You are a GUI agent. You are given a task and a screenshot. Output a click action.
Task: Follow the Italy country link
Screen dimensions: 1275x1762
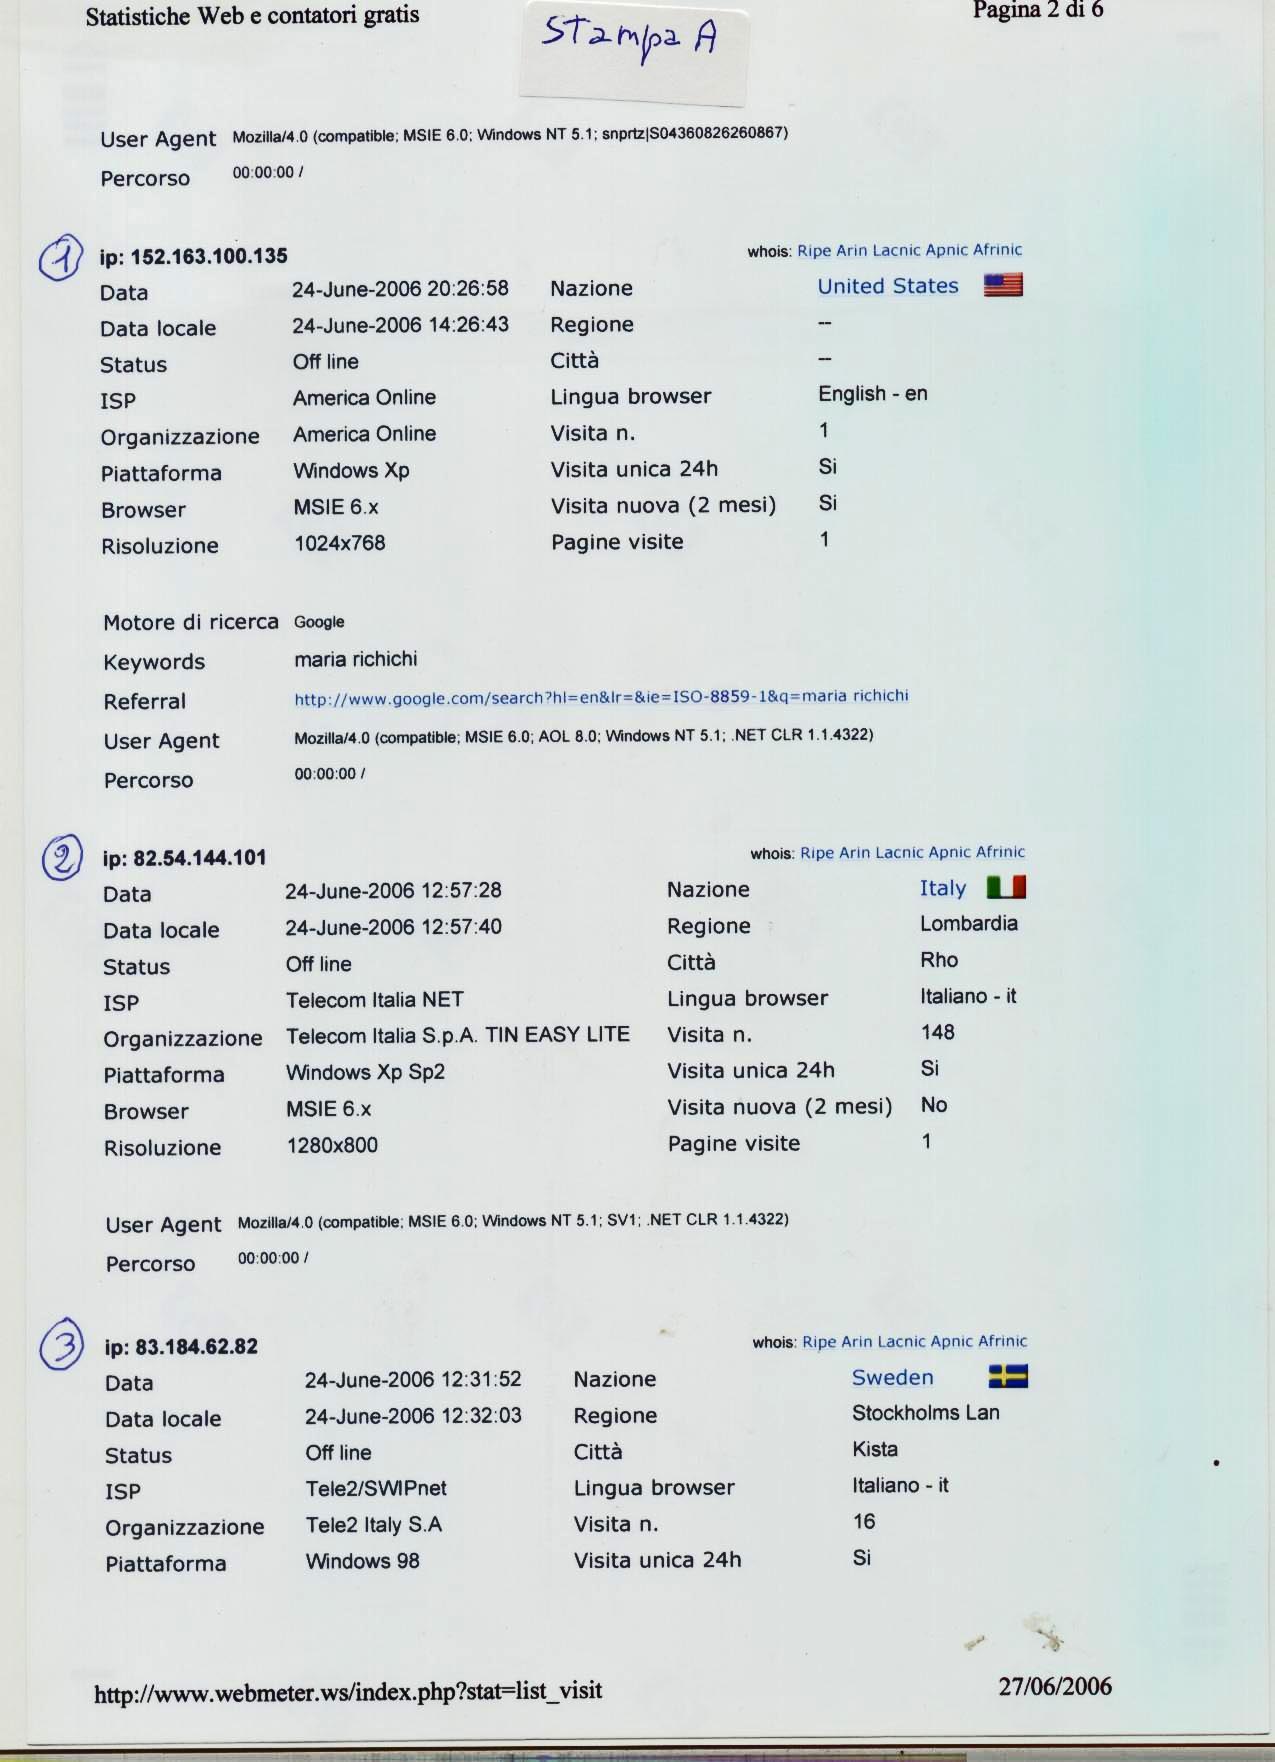tap(943, 888)
